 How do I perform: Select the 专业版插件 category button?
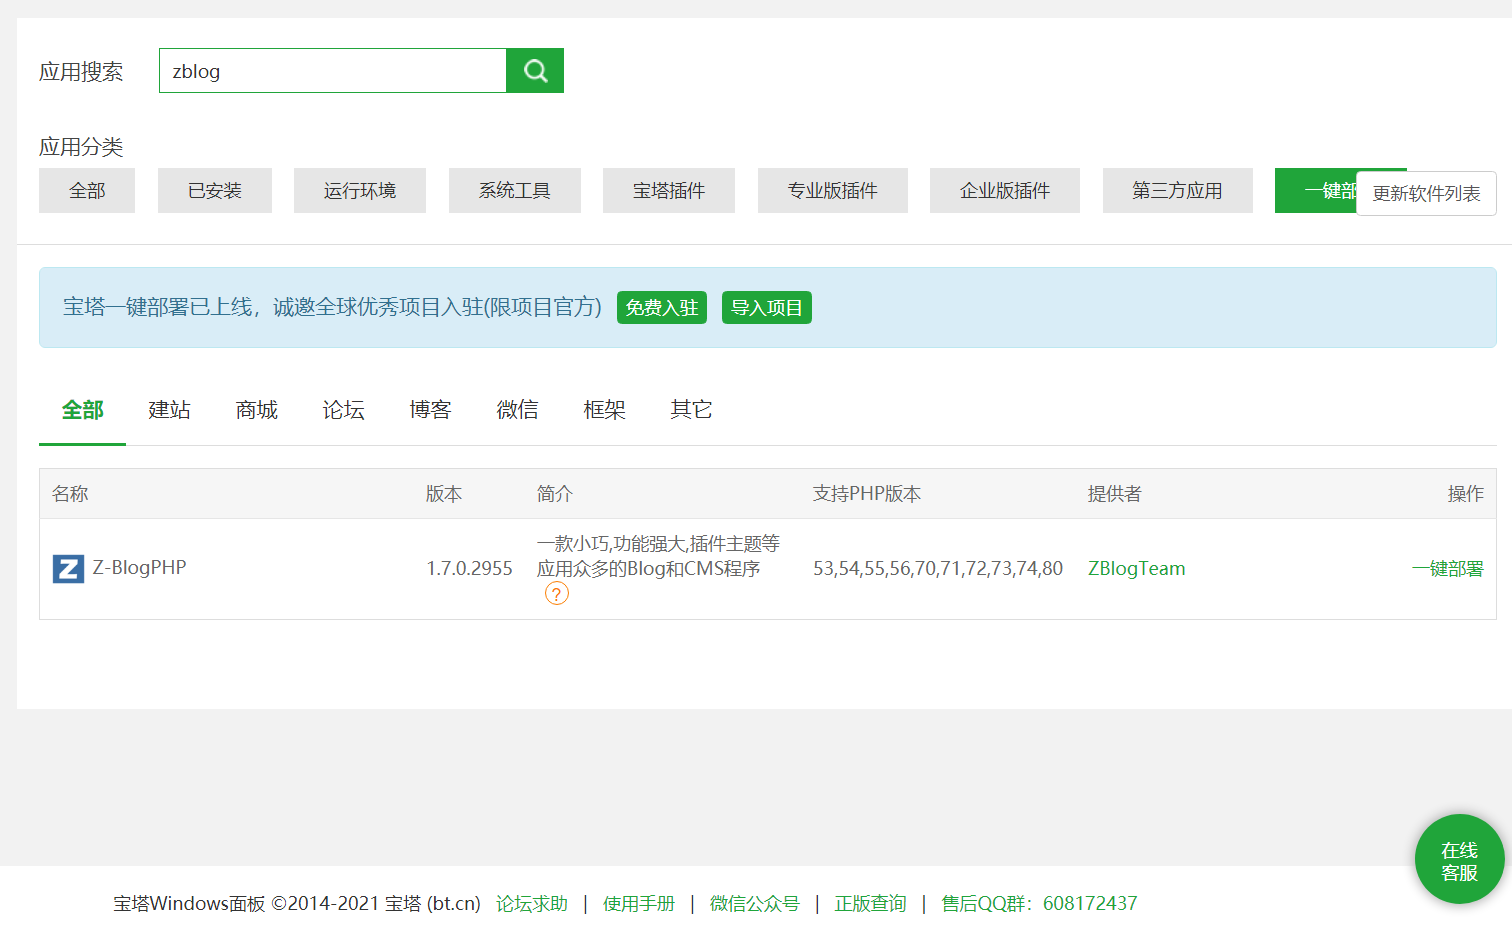[833, 191]
